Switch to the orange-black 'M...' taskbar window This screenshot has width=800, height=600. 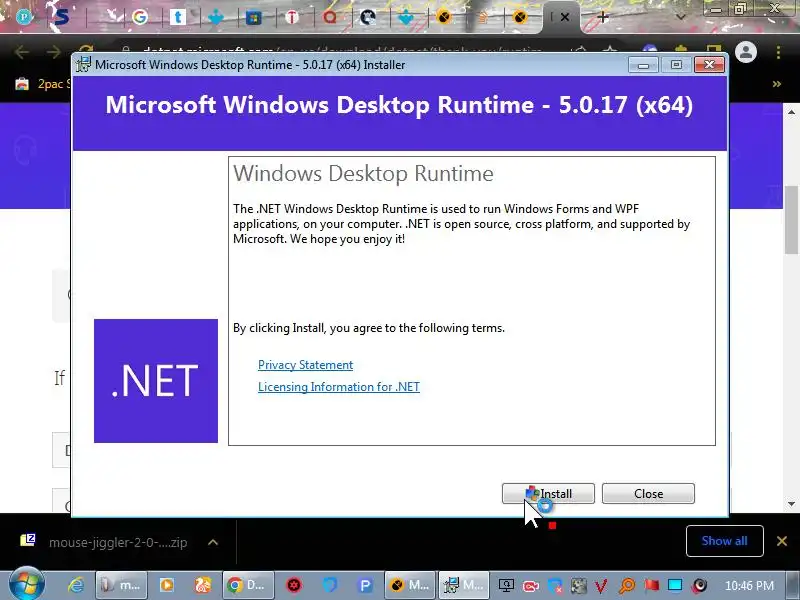[x=409, y=585]
